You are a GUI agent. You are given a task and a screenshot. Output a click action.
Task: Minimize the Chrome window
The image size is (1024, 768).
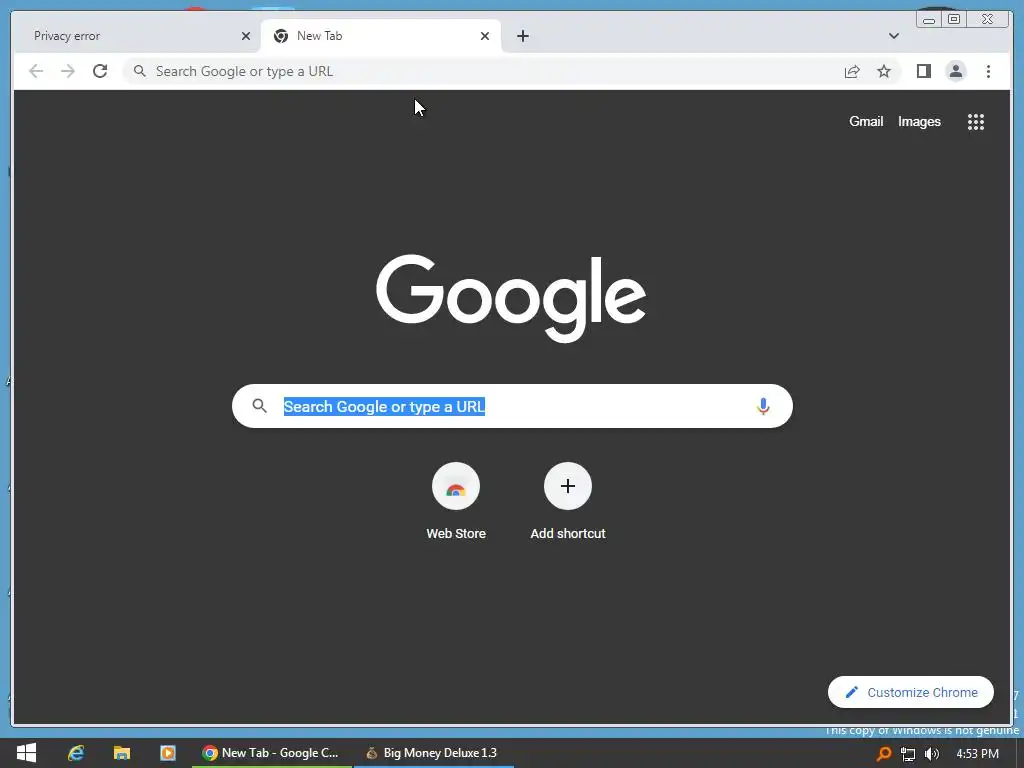(929, 20)
